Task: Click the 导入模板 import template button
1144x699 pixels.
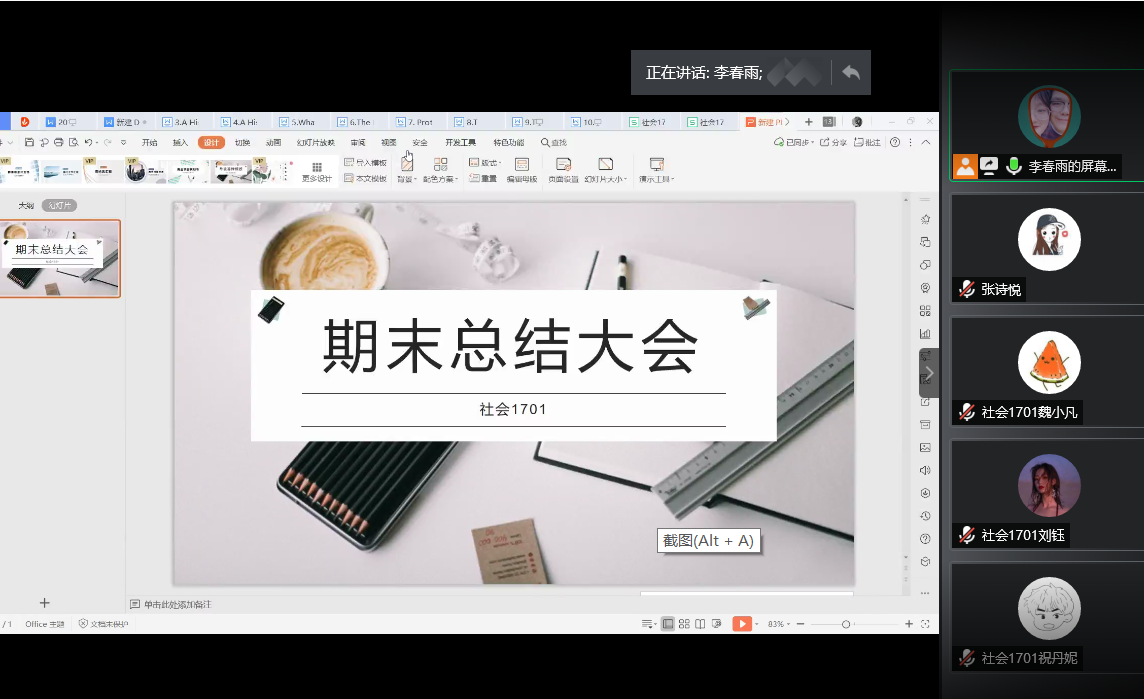Action: (x=366, y=163)
